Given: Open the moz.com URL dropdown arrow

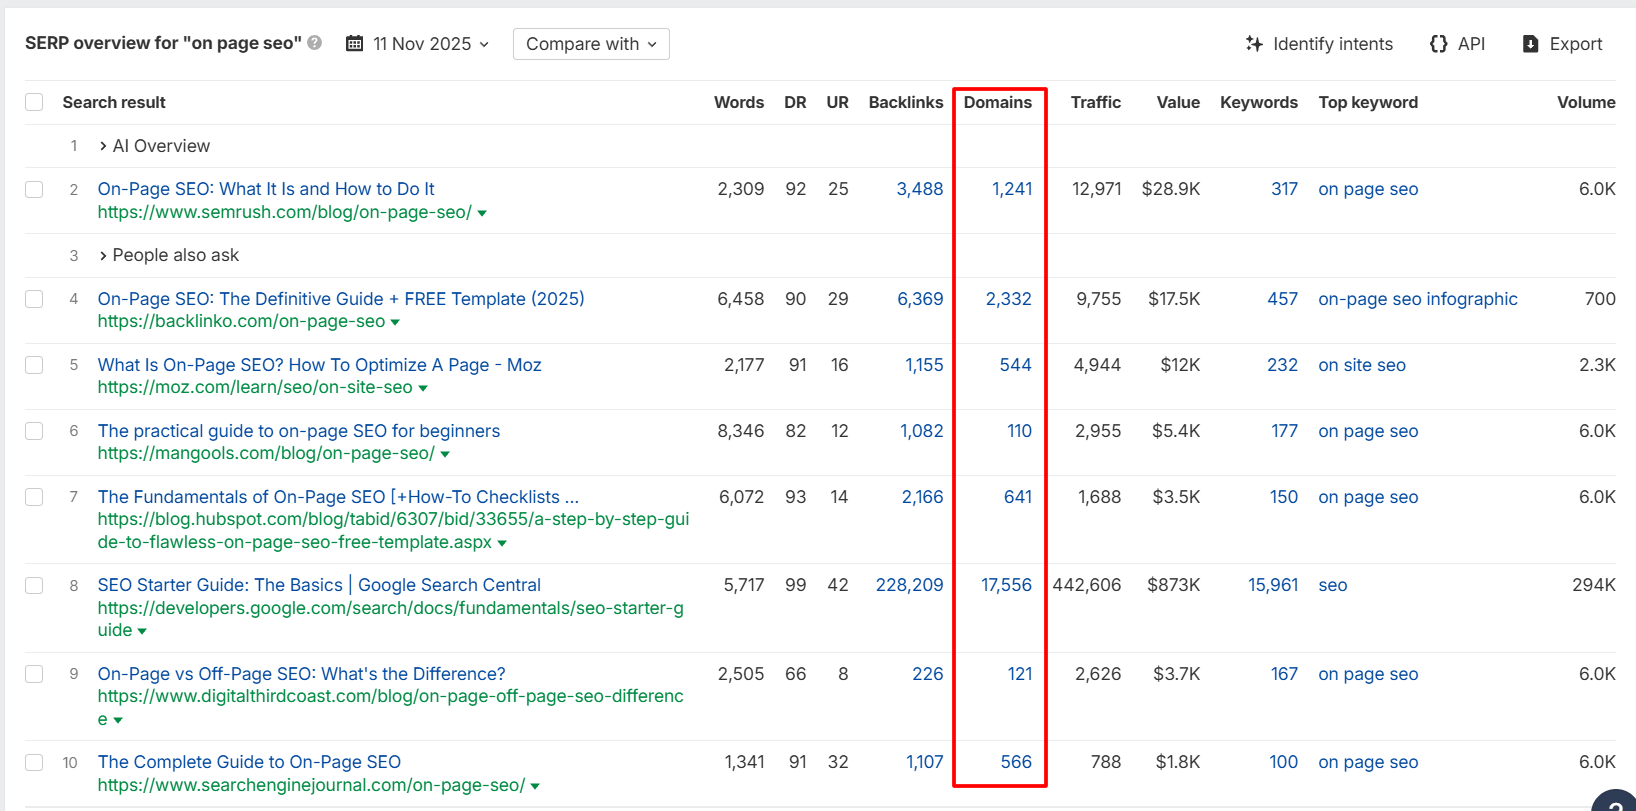Looking at the screenshot, I should click(423, 388).
